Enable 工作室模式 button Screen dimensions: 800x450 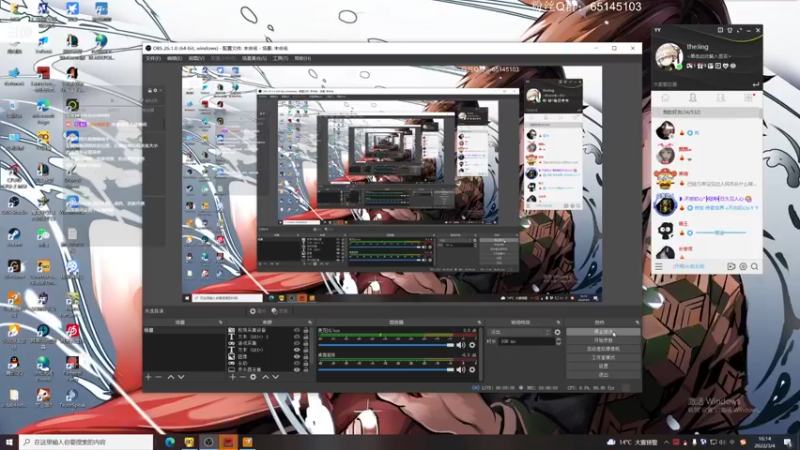[x=603, y=358]
